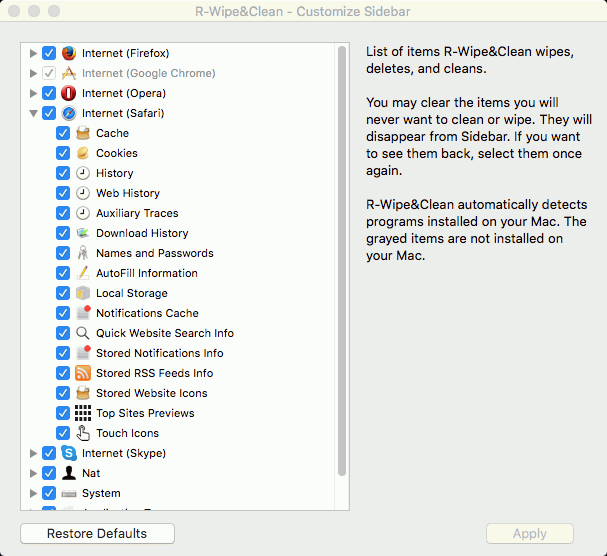Disable Names and Passwords checkbox
The width and height of the screenshot is (607, 556).
click(x=63, y=253)
